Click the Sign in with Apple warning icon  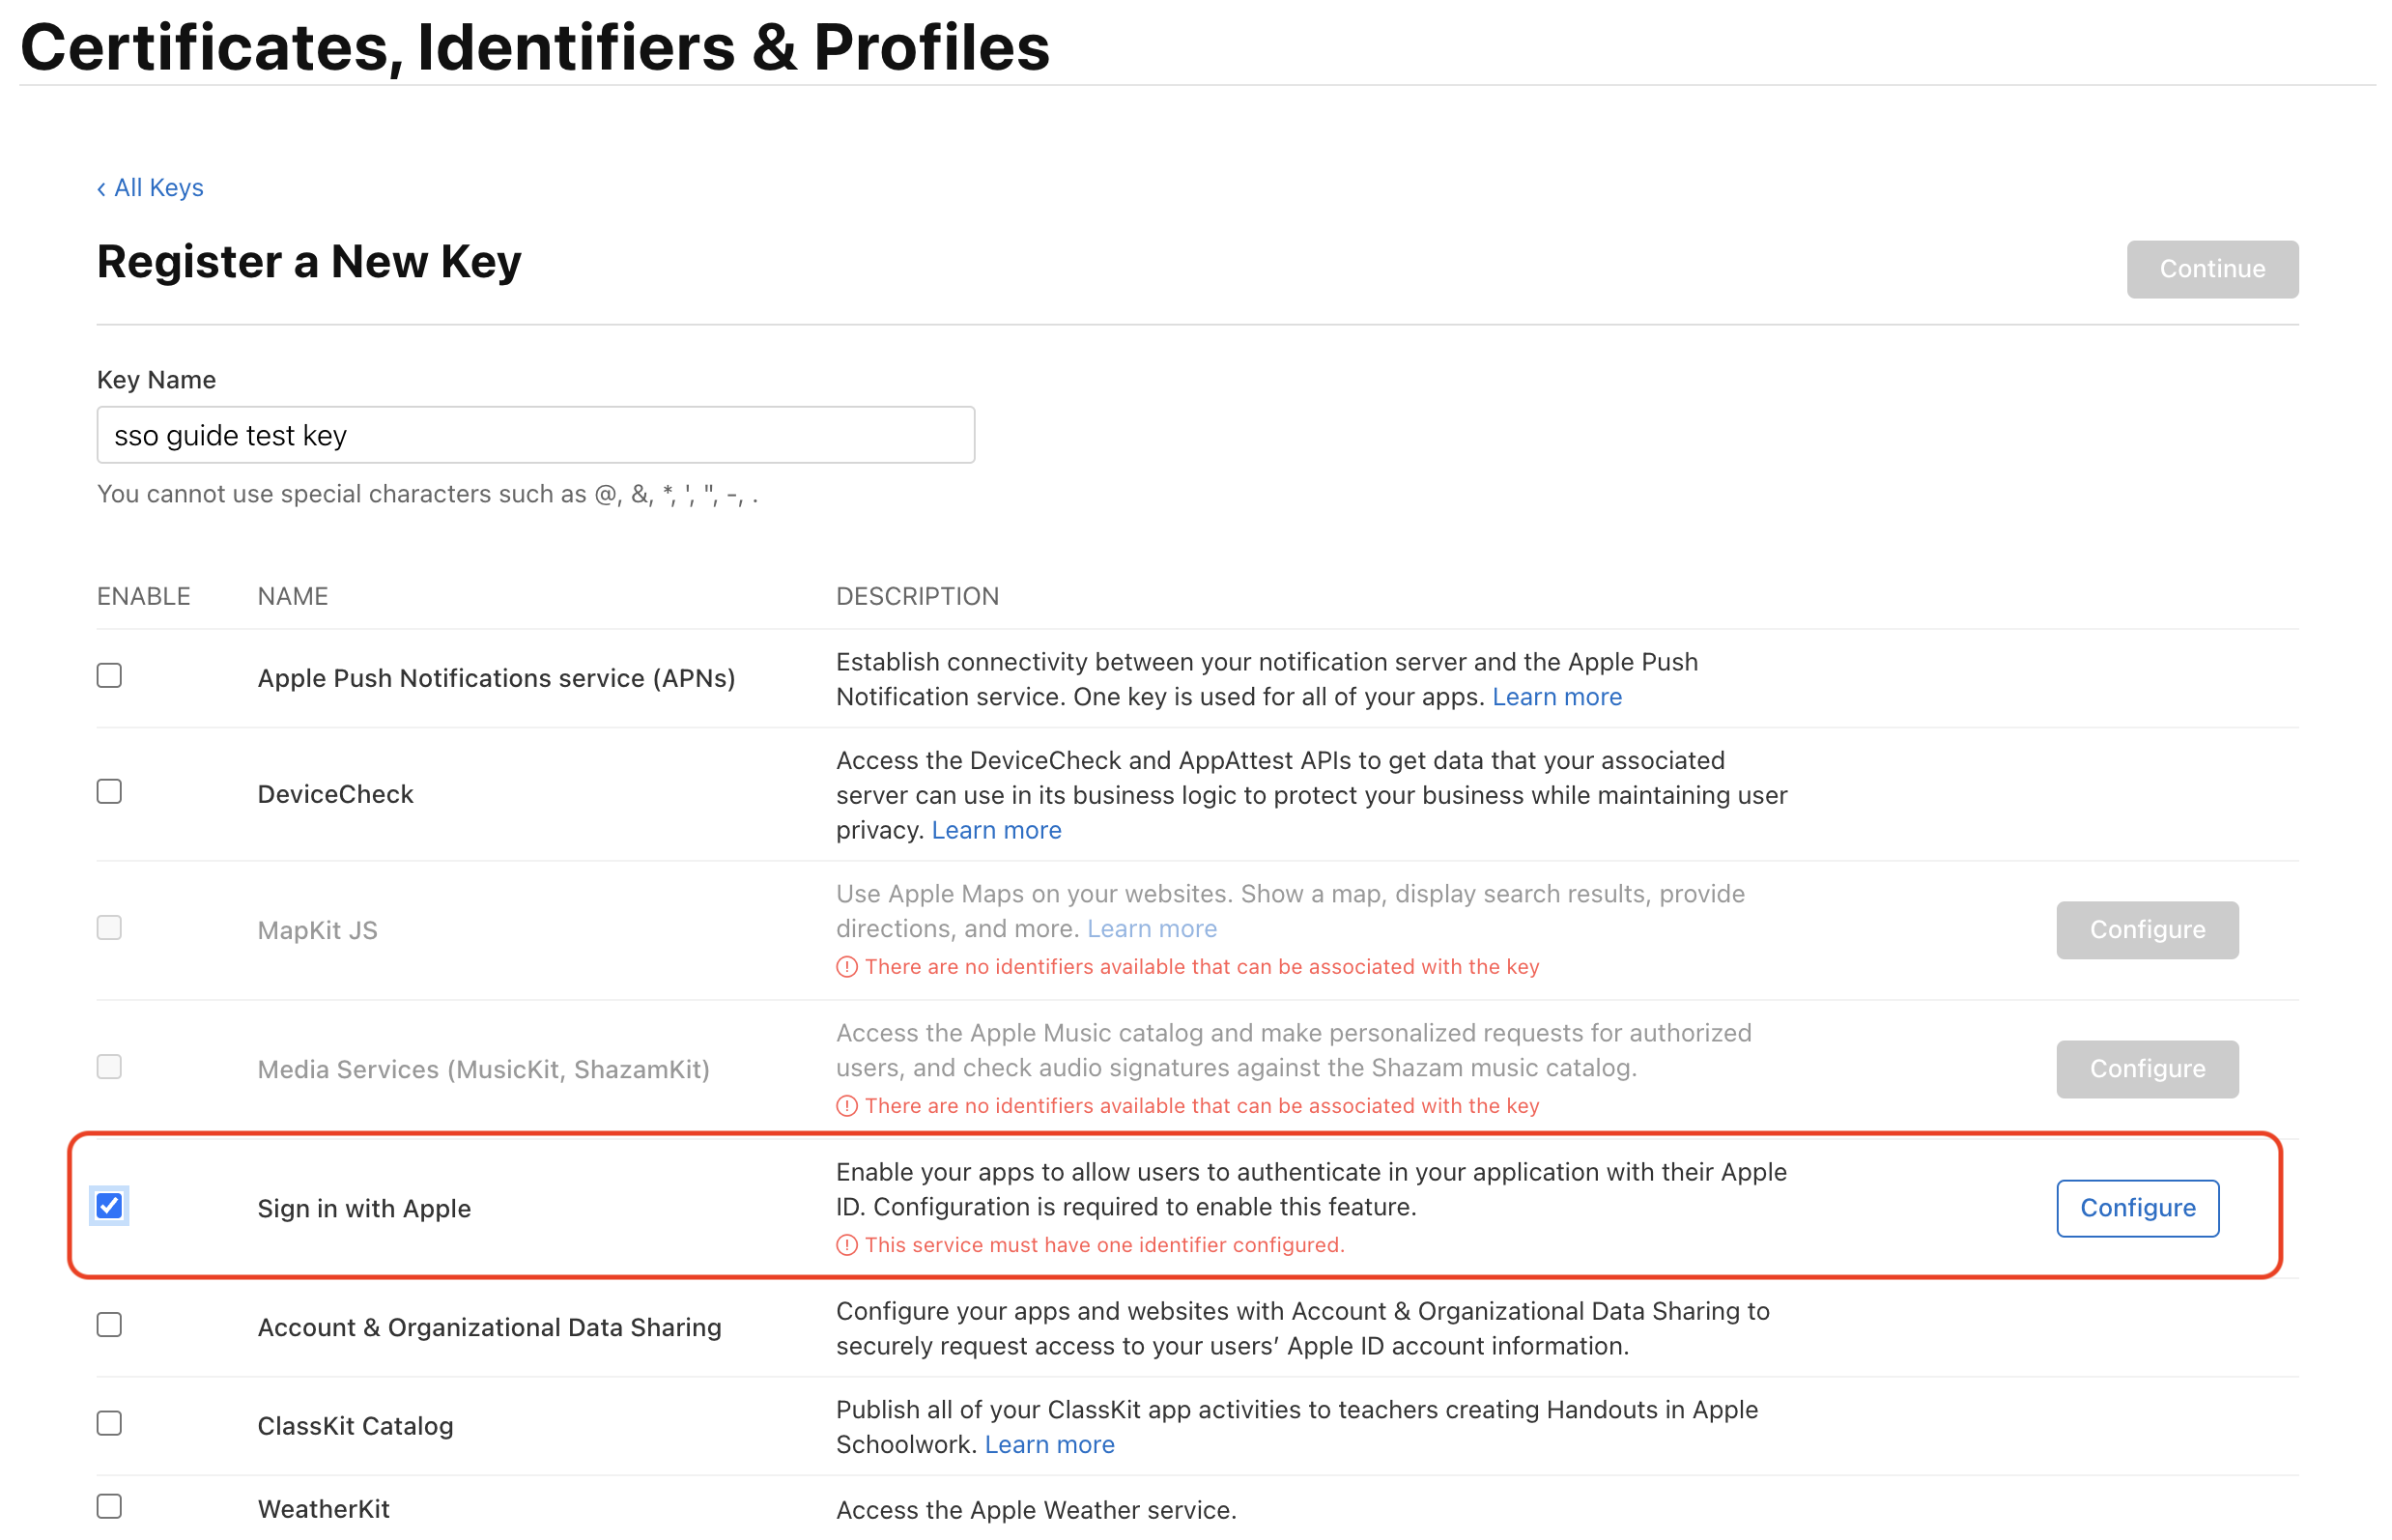tap(847, 1245)
